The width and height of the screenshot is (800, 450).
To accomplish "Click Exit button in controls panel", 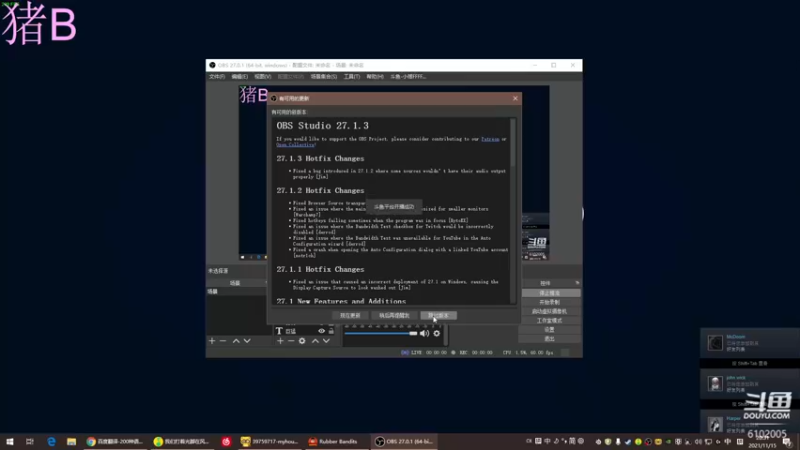I will [549, 339].
